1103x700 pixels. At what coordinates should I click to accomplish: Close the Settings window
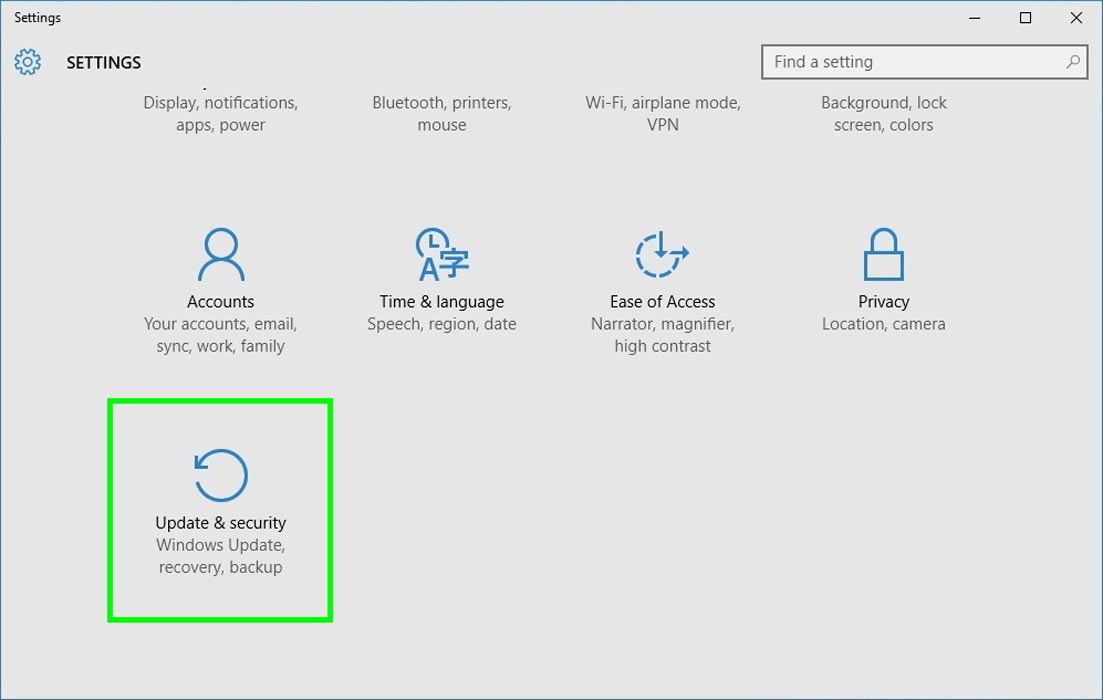click(1076, 18)
